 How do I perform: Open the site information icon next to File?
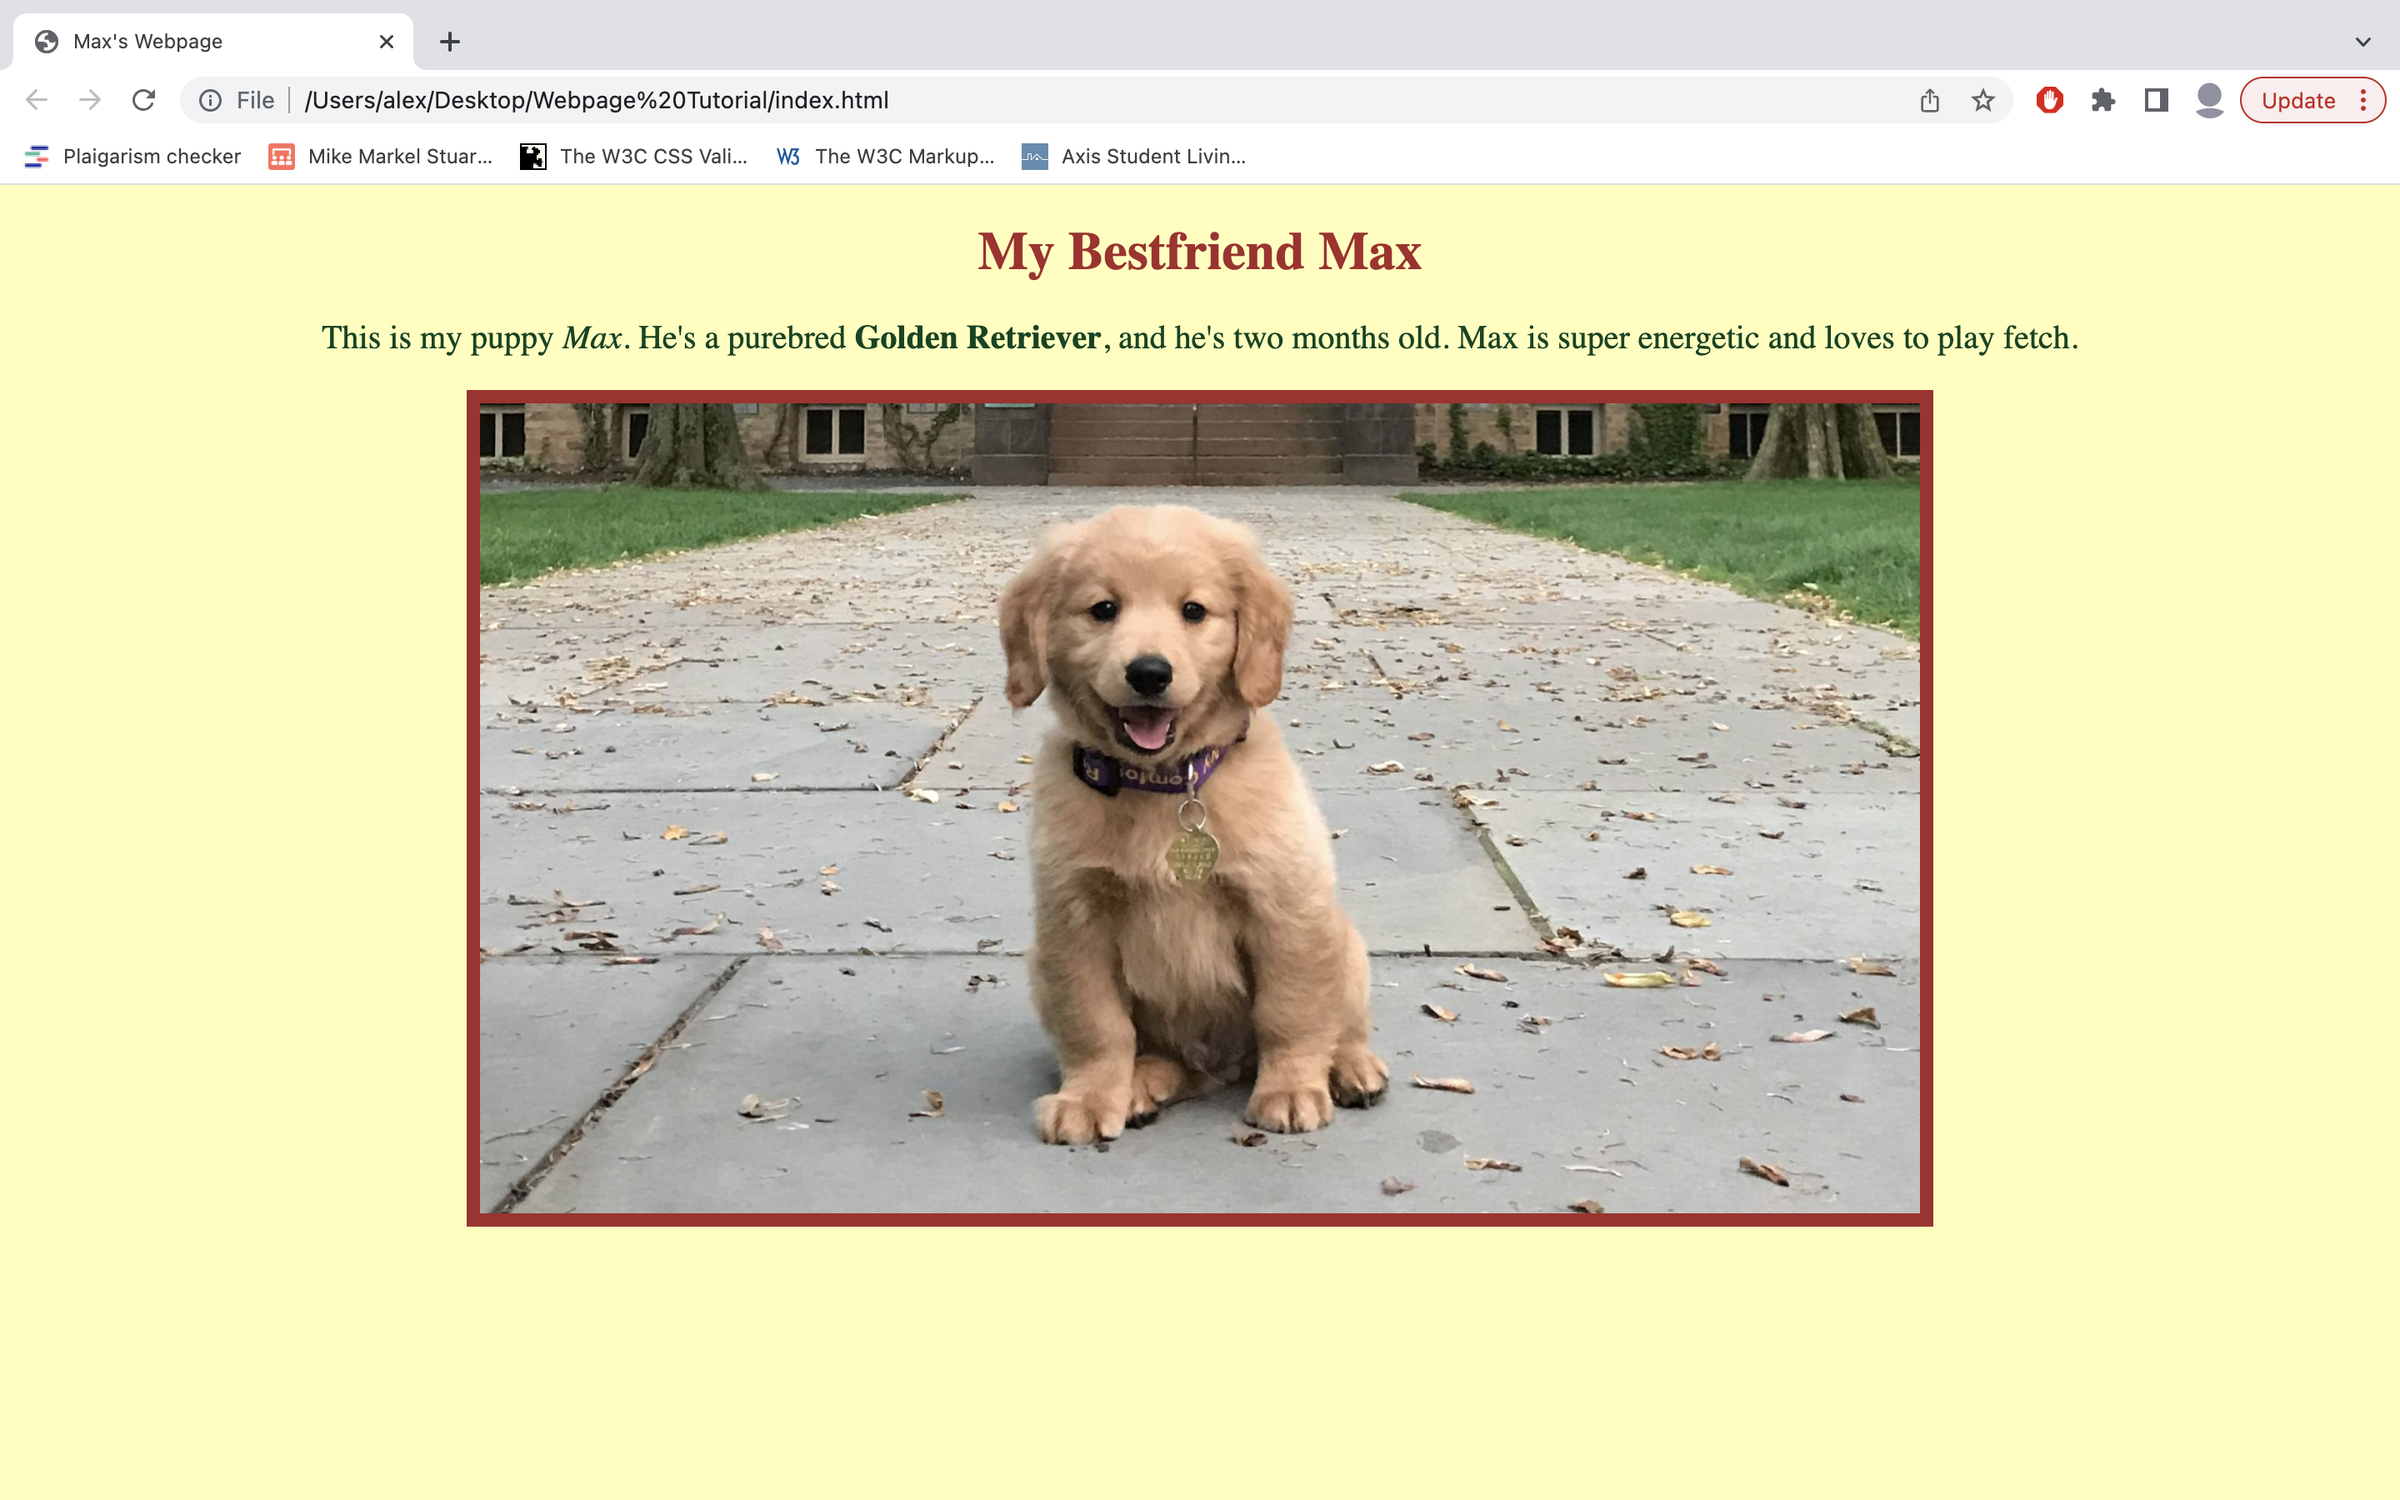coord(211,100)
